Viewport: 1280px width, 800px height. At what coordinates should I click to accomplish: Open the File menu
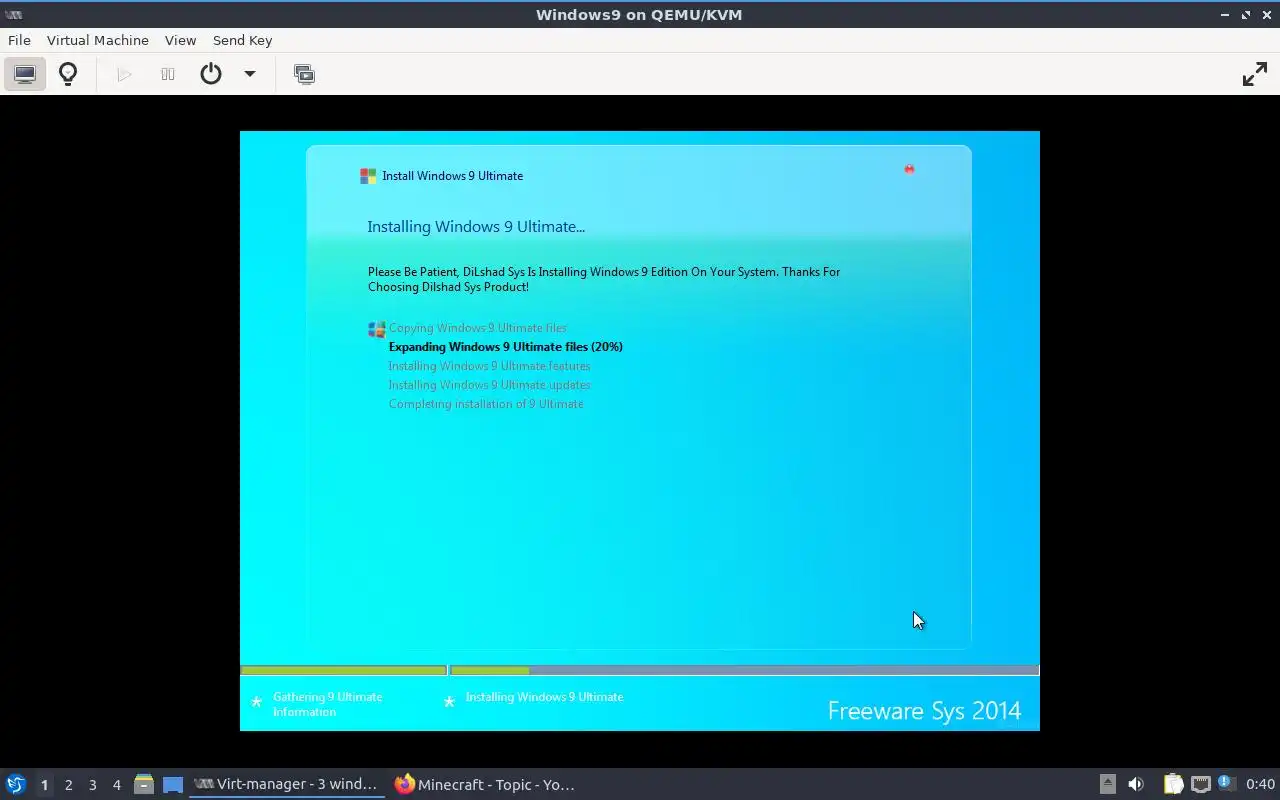pyautogui.click(x=19, y=40)
